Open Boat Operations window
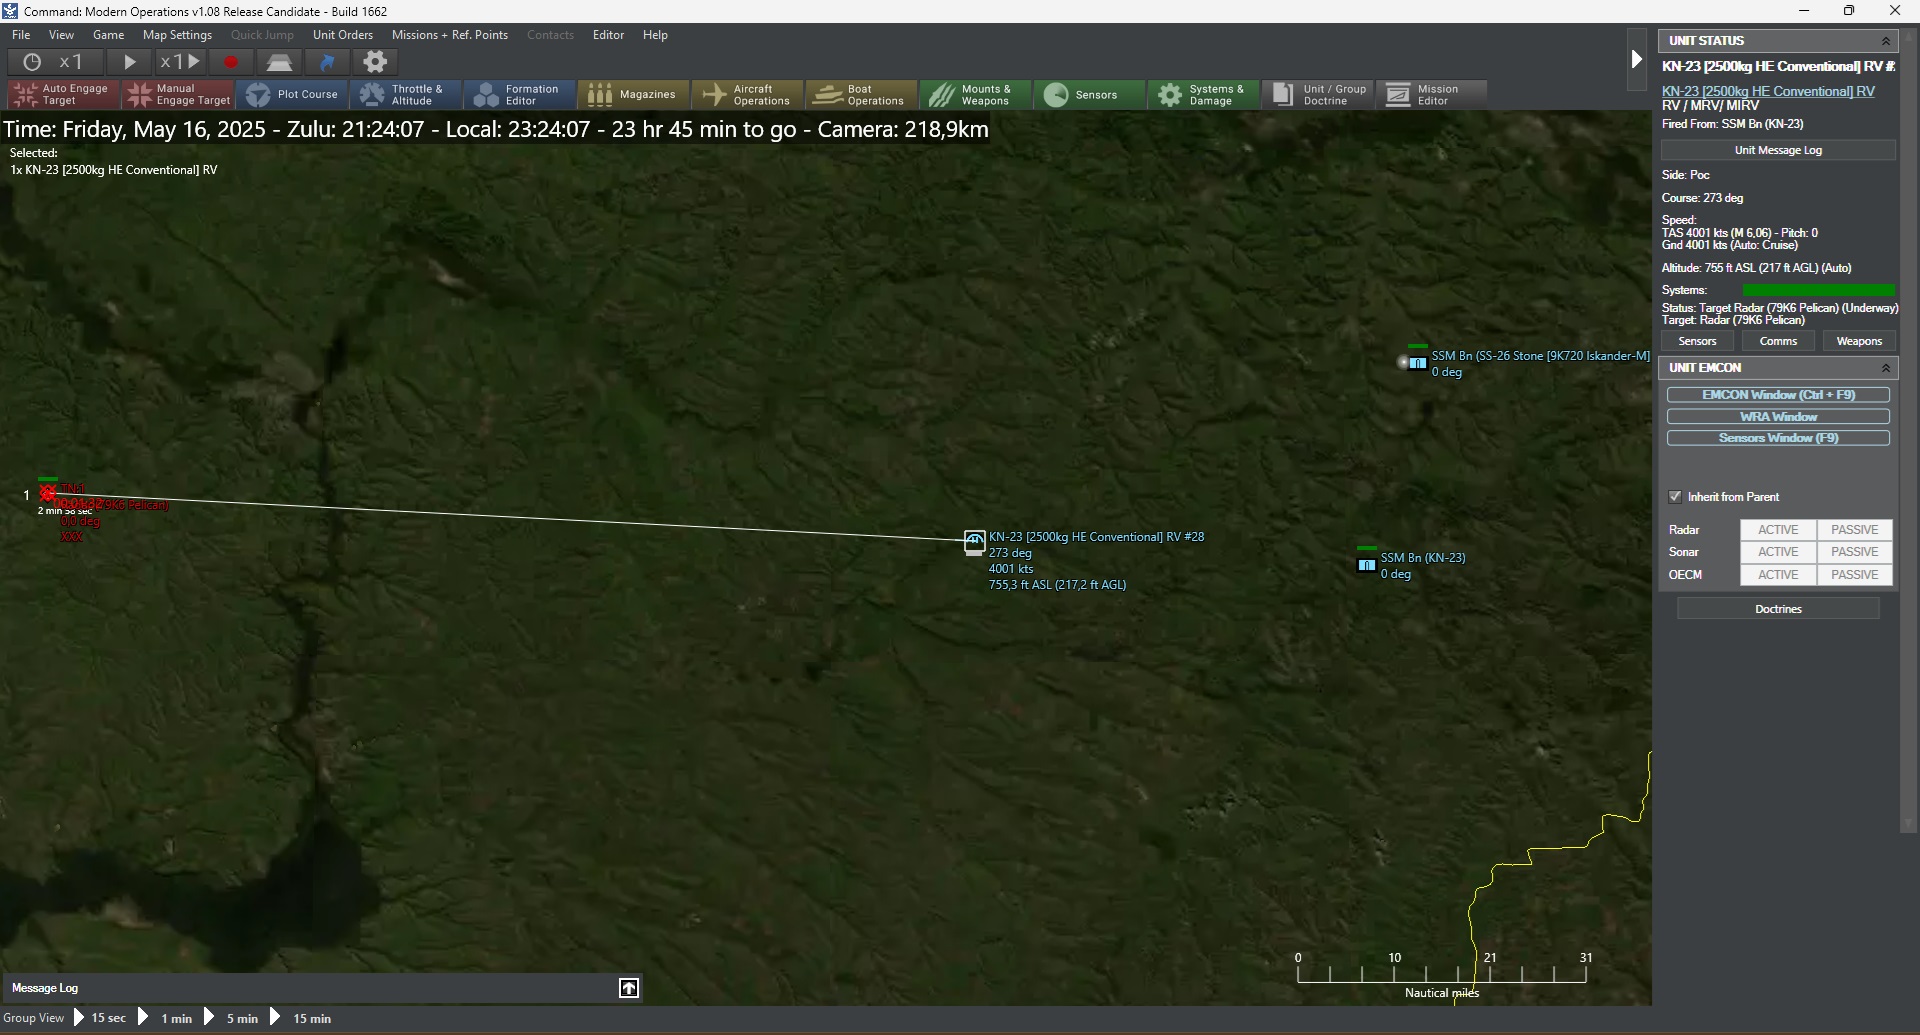This screenshot has height=1035, width=1920. click(x=861, y=95)
